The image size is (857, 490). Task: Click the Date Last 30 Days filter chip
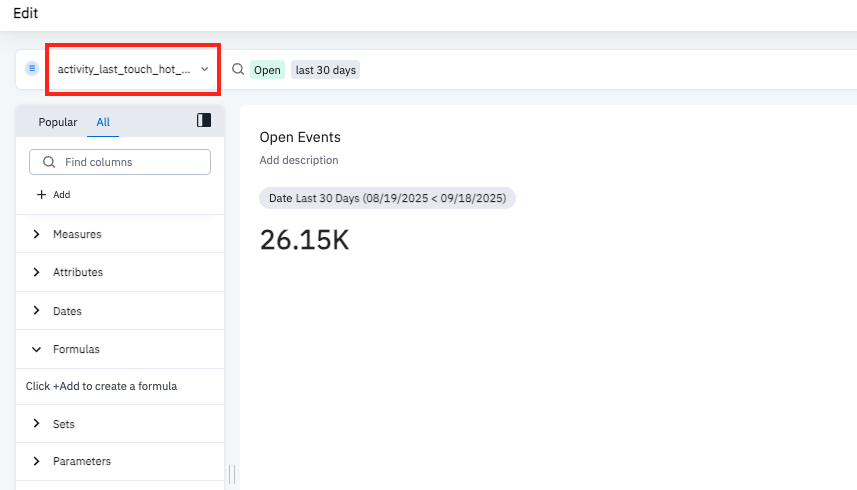point(387,198)
